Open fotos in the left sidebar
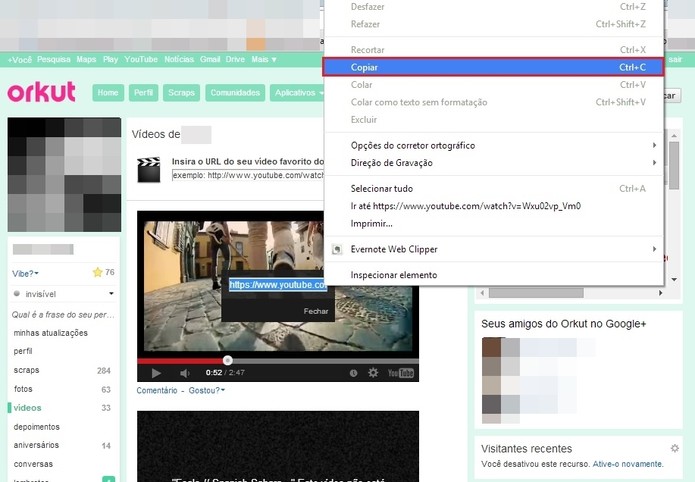The width and height of the screenshot is (695, 482). pos(23,389)
